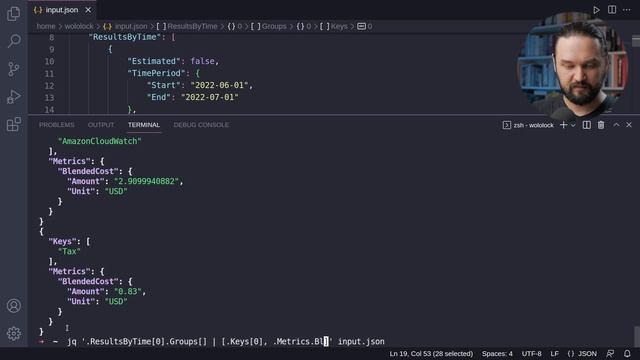Screen dimensions: 640x360
Task: Click 'wololock' in the breadcrumb
Action: (79, 26)
